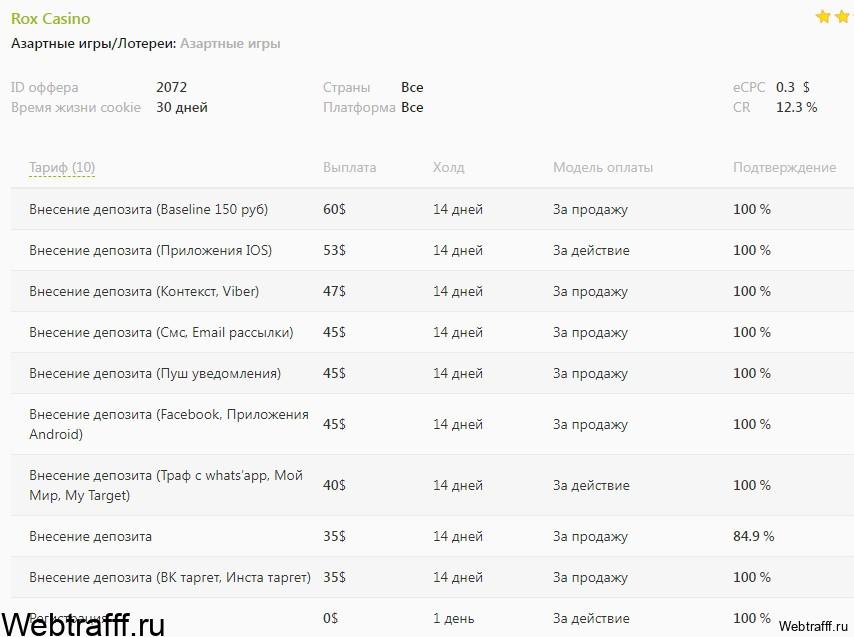Select the Пуш уведомления tariff row
854x637 pixels.
point(432,373)
